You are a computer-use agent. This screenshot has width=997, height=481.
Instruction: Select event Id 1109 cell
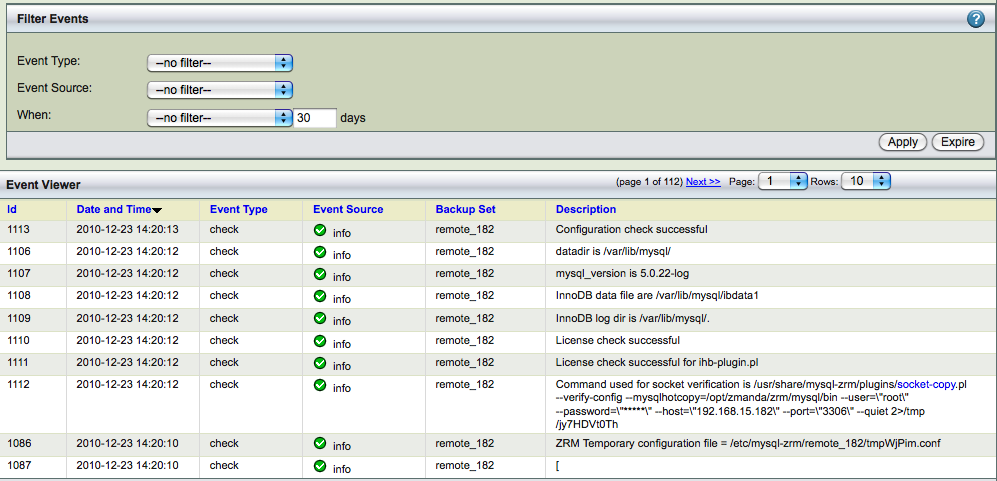(18, 318)
